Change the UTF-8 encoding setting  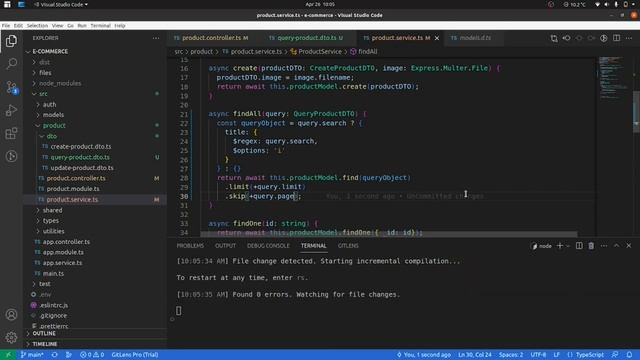[x=538, y=355]
